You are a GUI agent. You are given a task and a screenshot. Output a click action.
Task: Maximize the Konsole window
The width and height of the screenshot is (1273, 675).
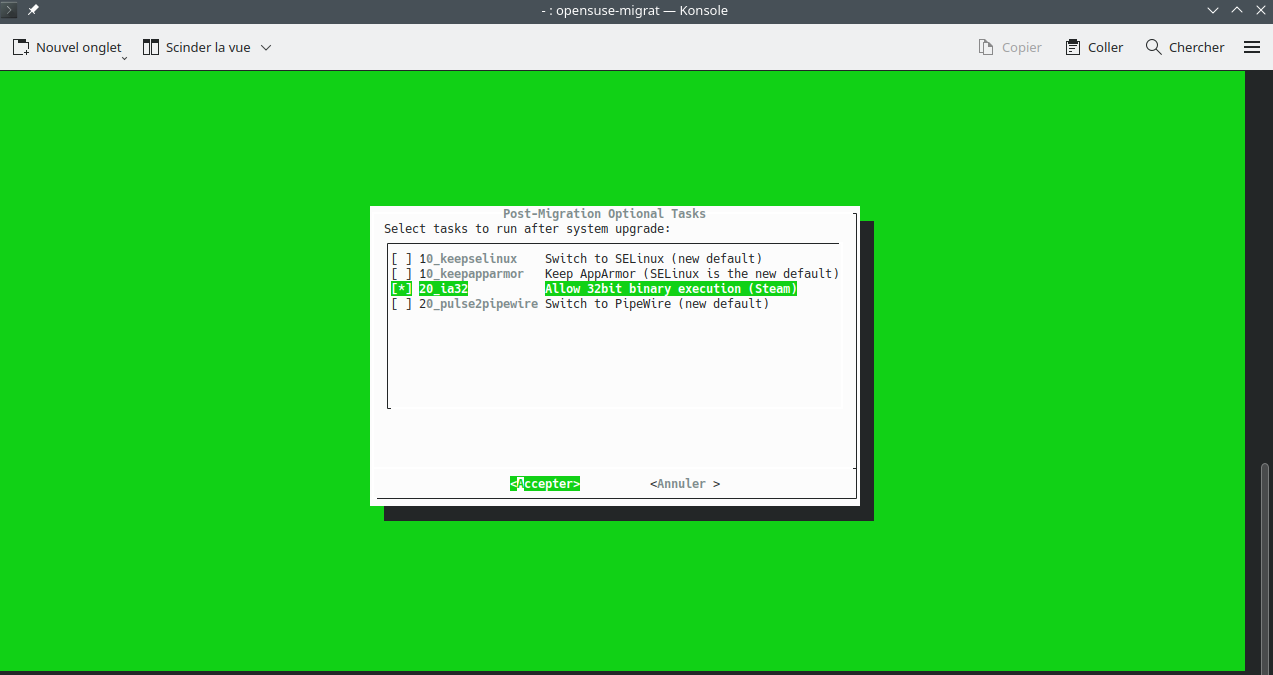tap(1237, 10)
